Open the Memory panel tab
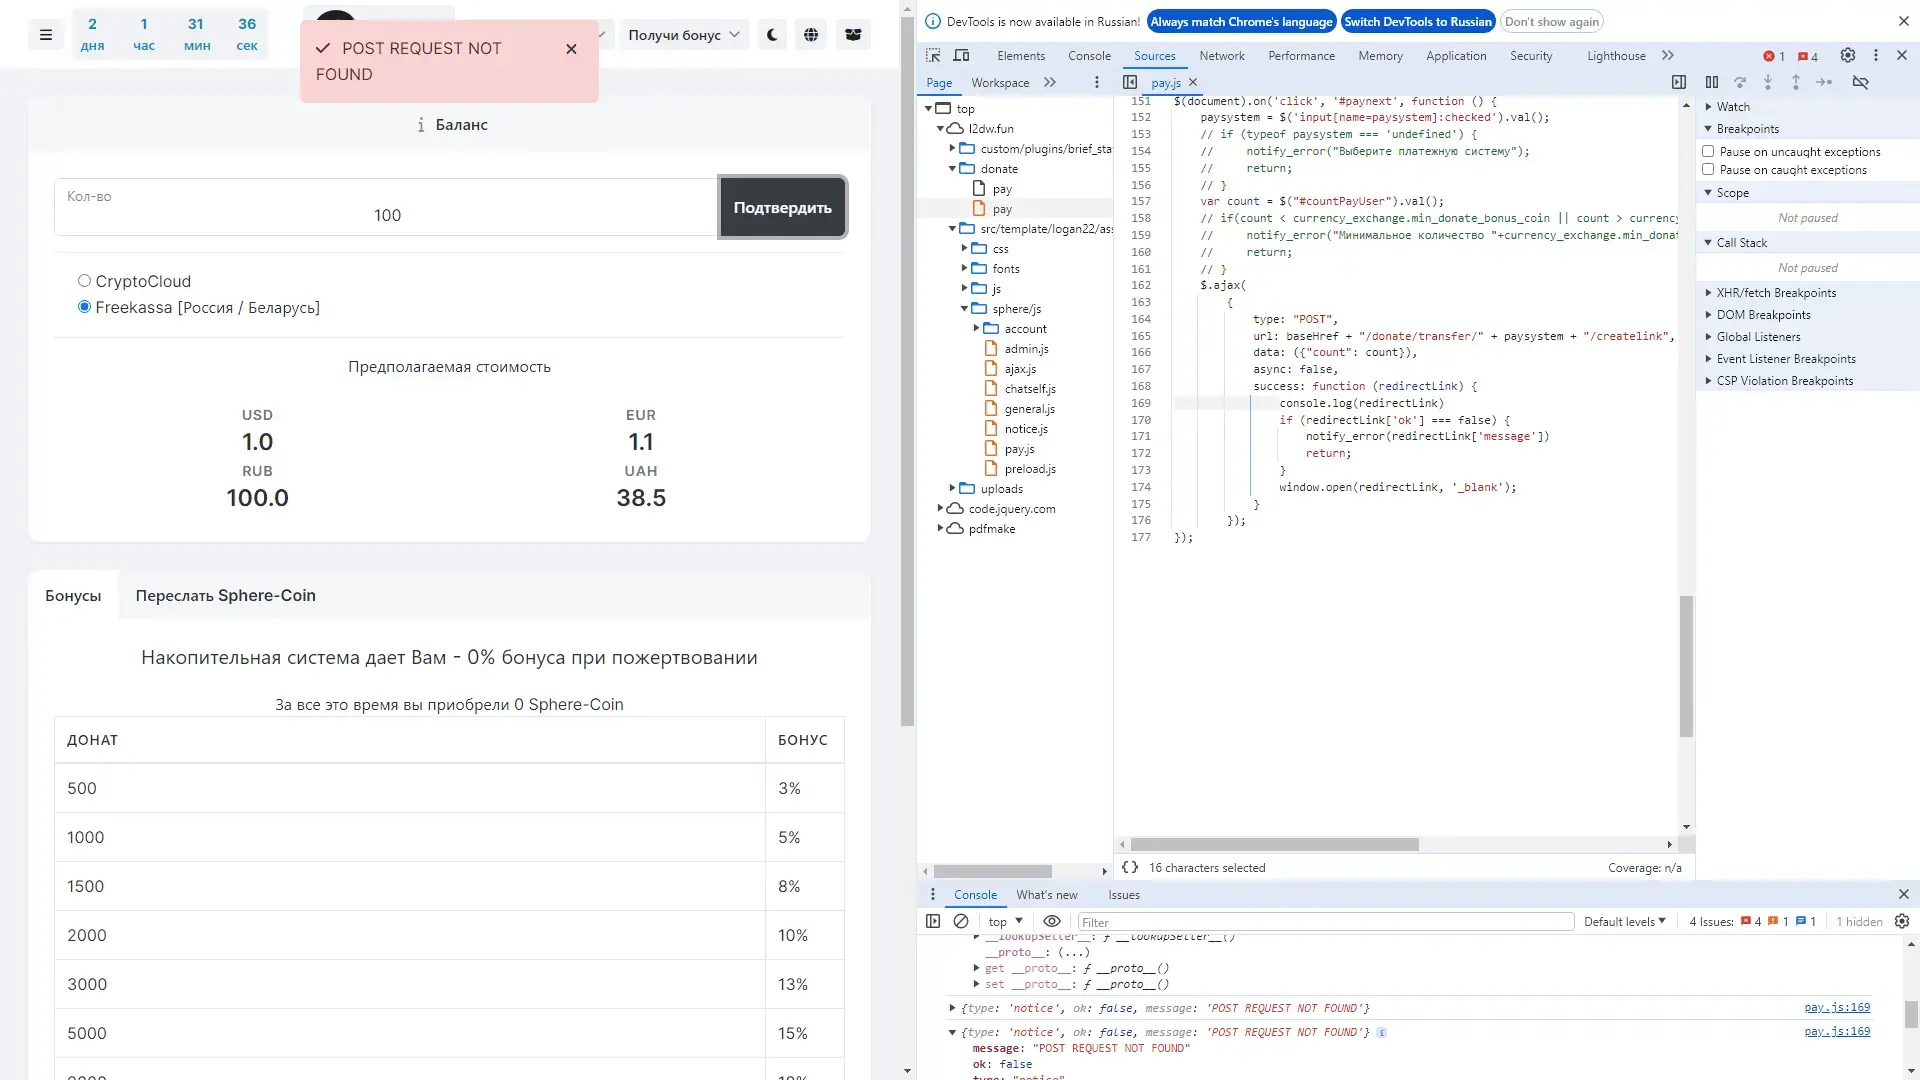This screenshot has width=1920, height=1080. (1380, 56)
